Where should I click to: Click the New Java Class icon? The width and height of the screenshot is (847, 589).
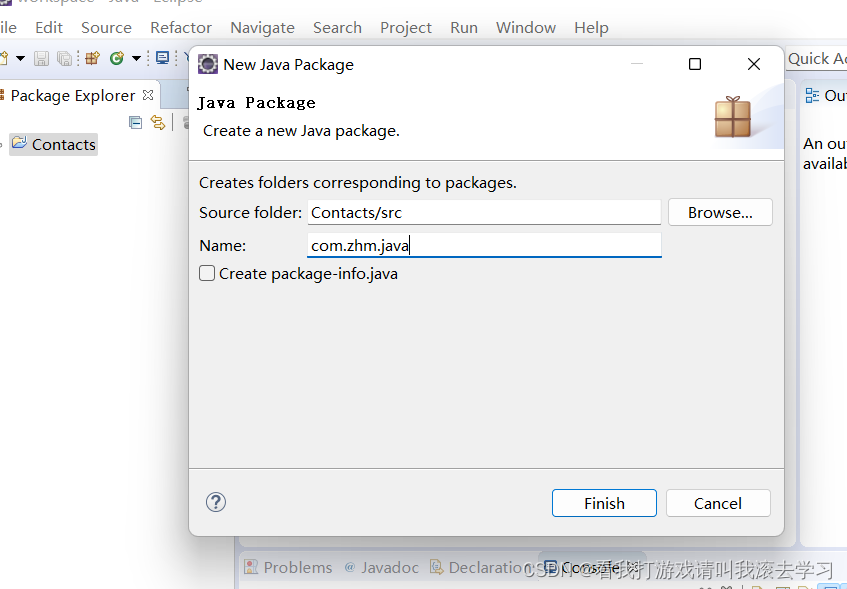(117, 59)
